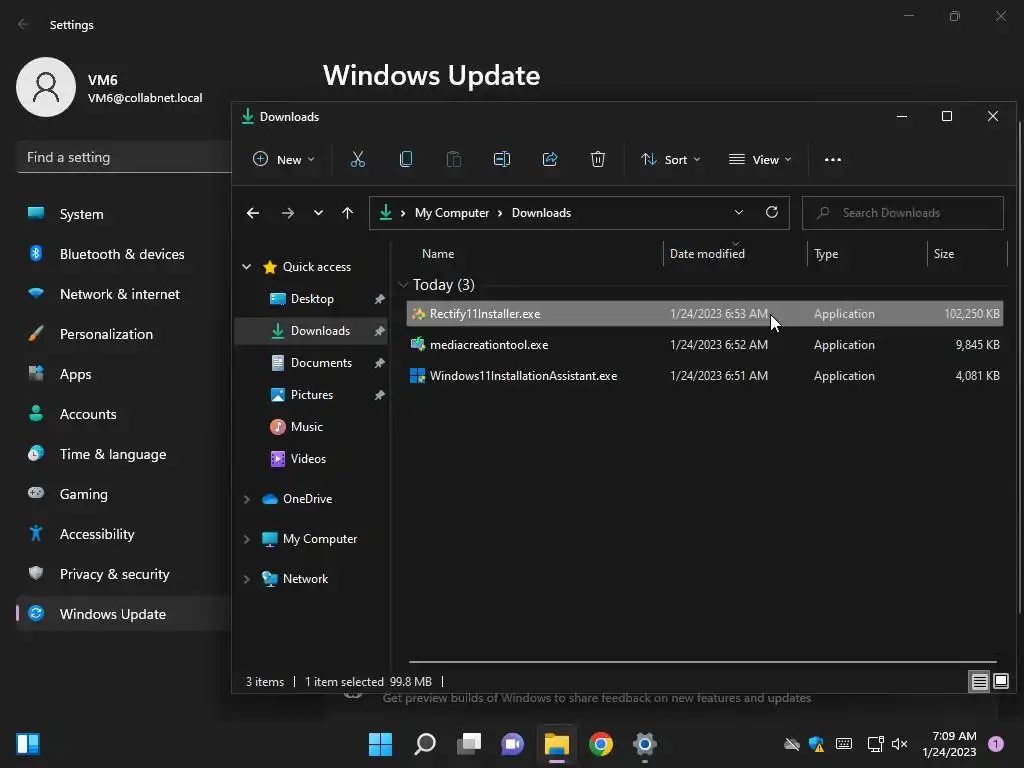Image resolution: width=1024 pixels, height=768 pixels.
Task: Click the Delete trash icon
Action: pyautogui.click(x=598, y=159)
